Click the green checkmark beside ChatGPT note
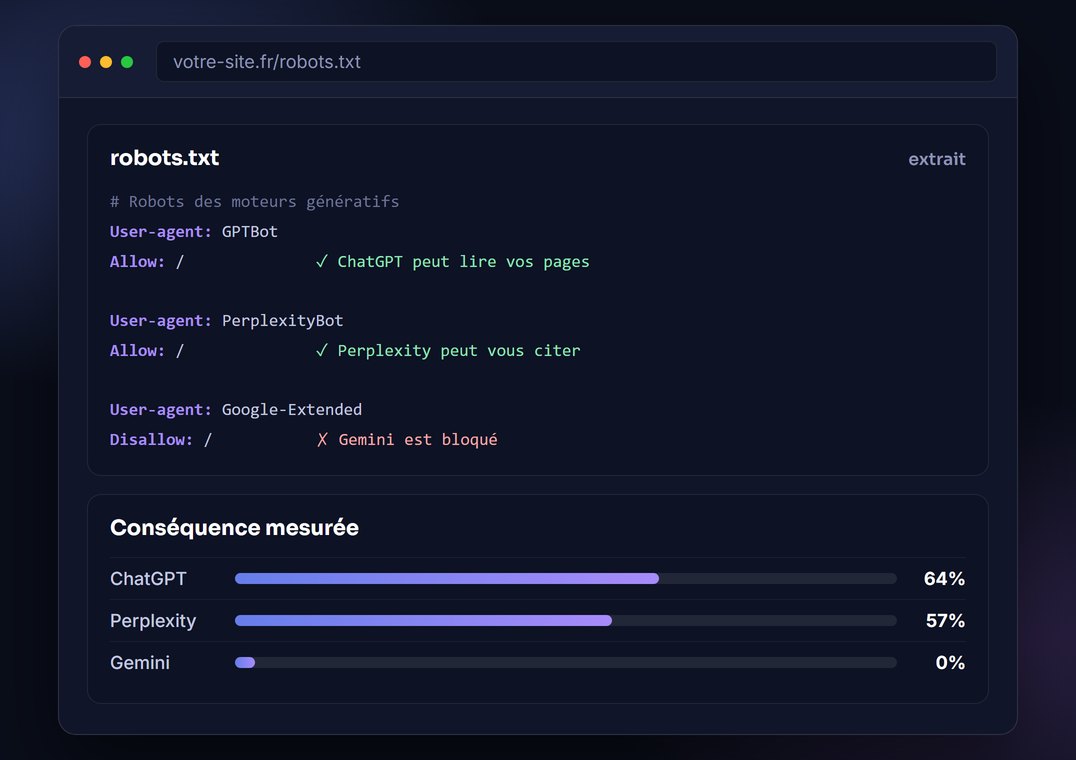Viewport: 1076px width, 760px height. [x=321, y=261]
